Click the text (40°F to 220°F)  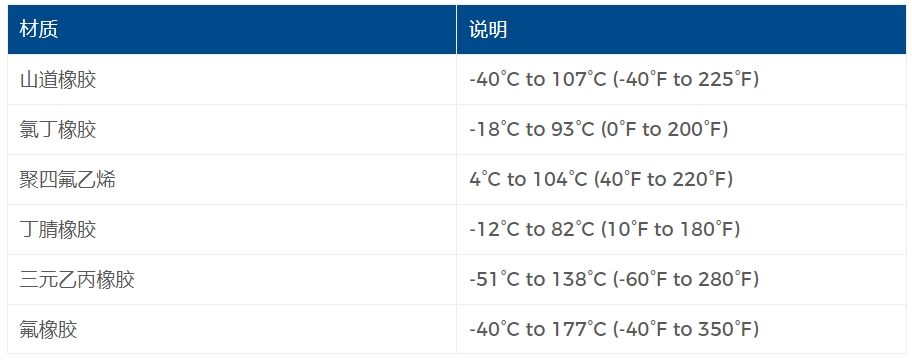(x=663, y=179)
